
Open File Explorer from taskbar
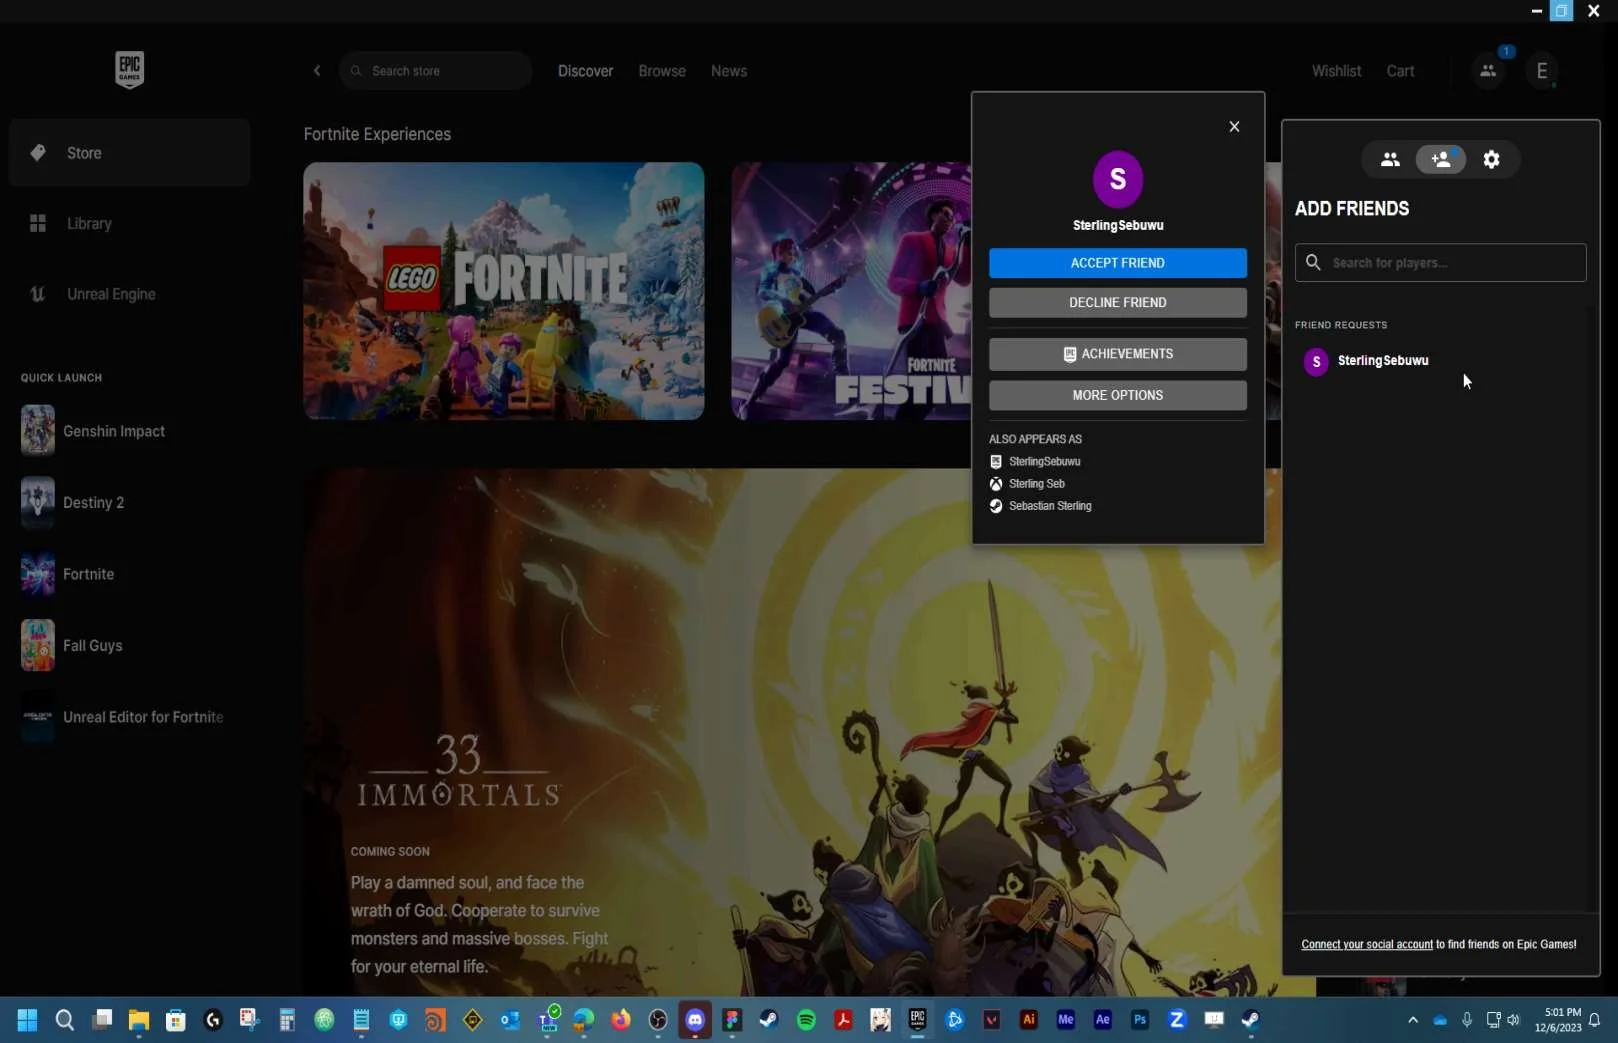(139, 1020)
